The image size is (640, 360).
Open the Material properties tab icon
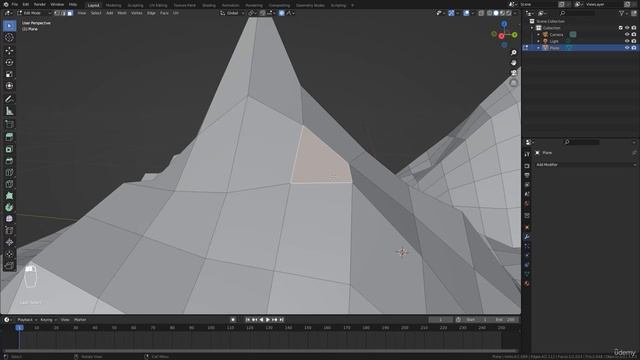(527, 283)
